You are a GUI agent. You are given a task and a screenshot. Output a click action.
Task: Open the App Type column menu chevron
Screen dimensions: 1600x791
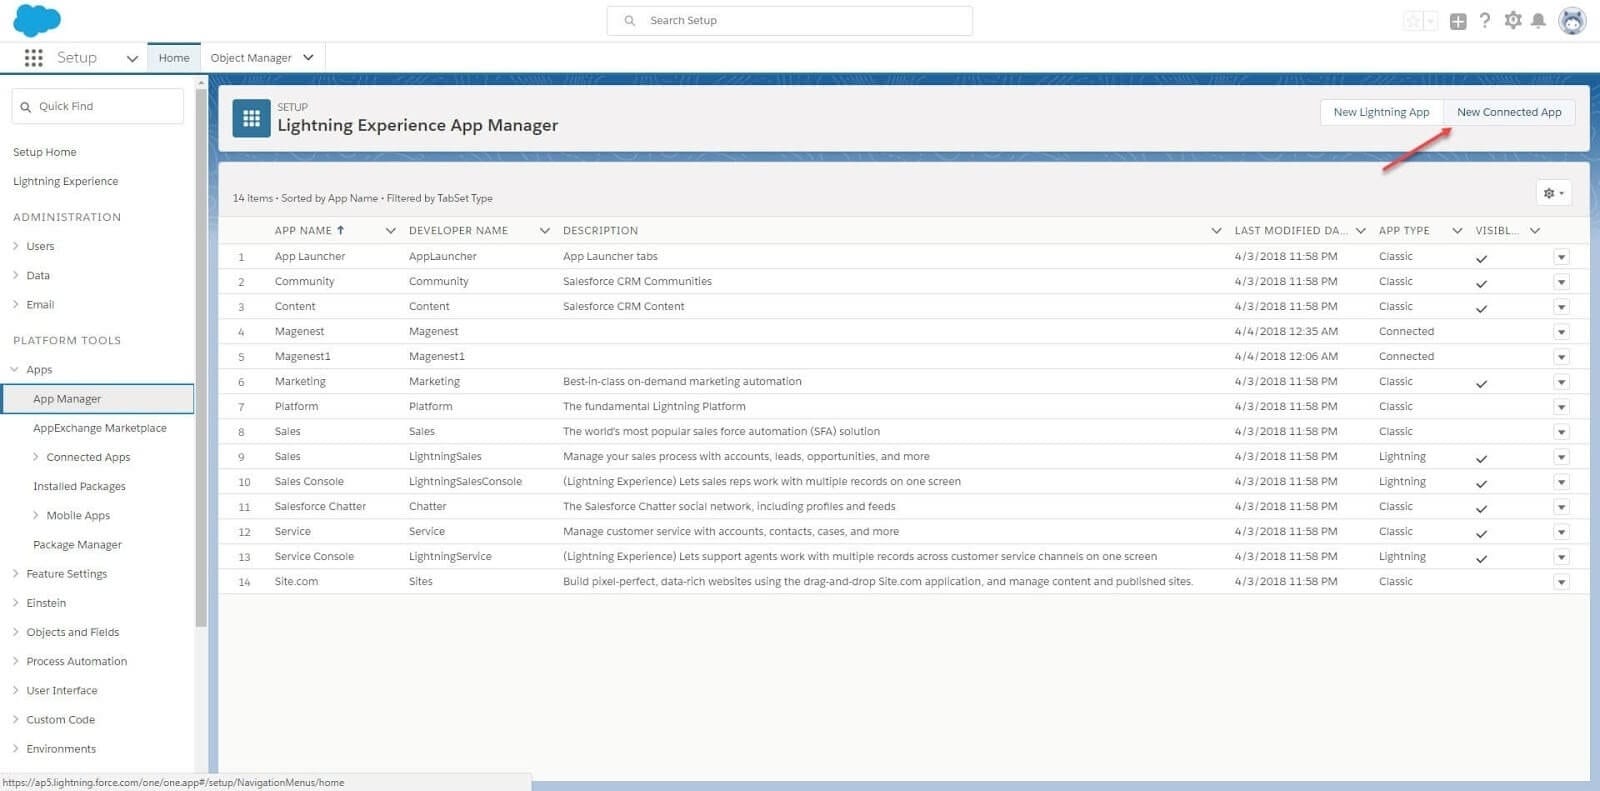pos(1457,231)
